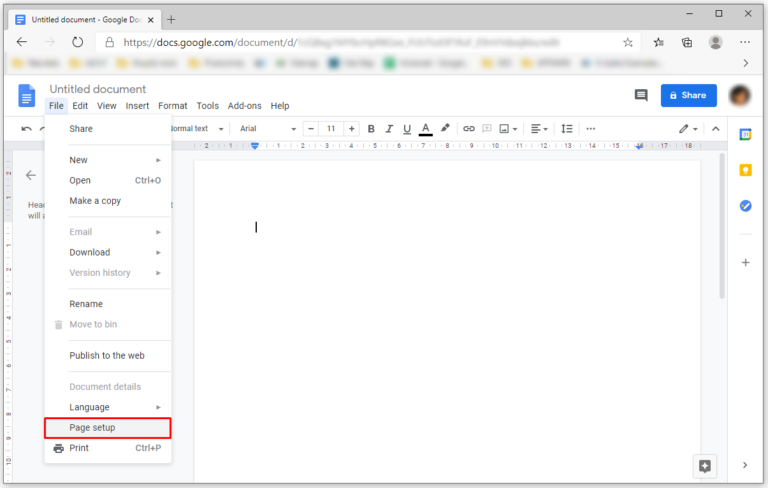This screenshot has height=488, width=768.
Task: Click the Untitled document title field
Action: click(97, 89)
